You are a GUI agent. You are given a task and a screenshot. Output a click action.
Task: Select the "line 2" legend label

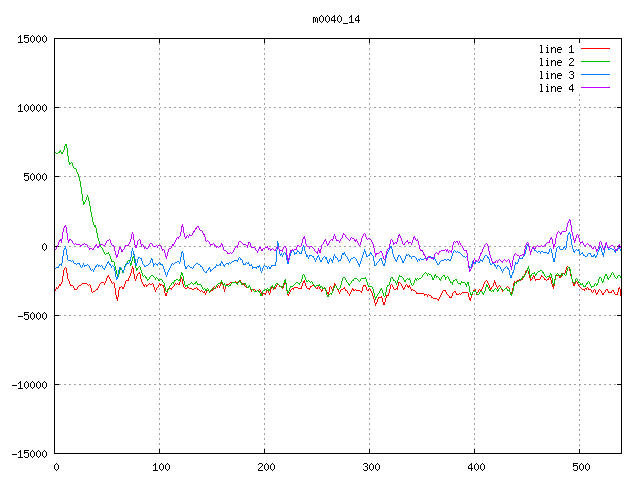(x=556, y=62)
